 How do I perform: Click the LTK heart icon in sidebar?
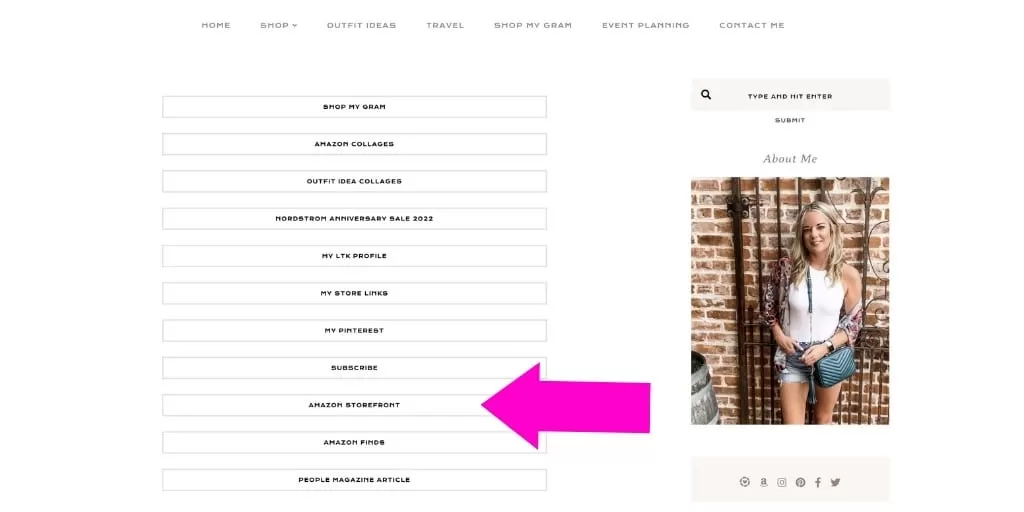coord(744,482)
